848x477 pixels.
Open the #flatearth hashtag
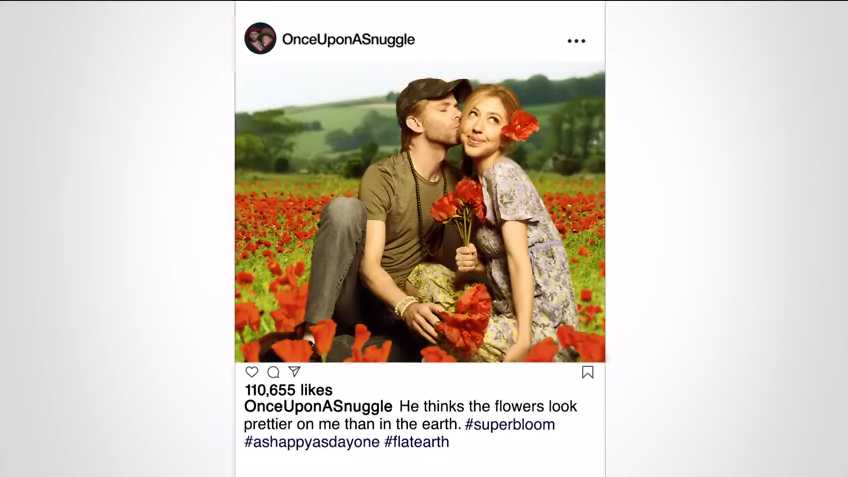(417, 441)
